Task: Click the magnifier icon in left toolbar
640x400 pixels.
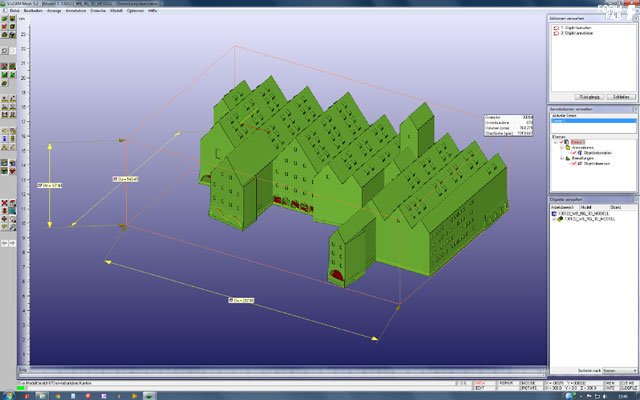Action: point(13,227)
